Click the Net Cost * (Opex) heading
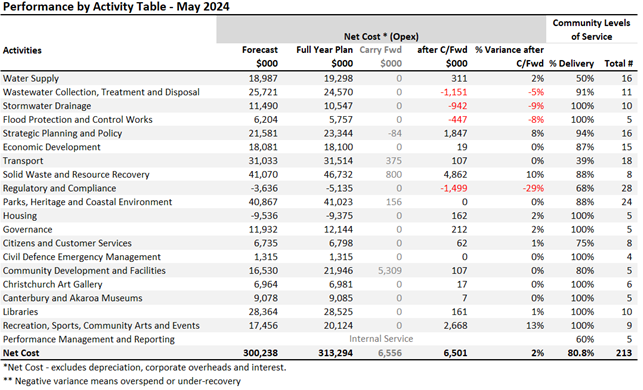 (x=381, y=36)
